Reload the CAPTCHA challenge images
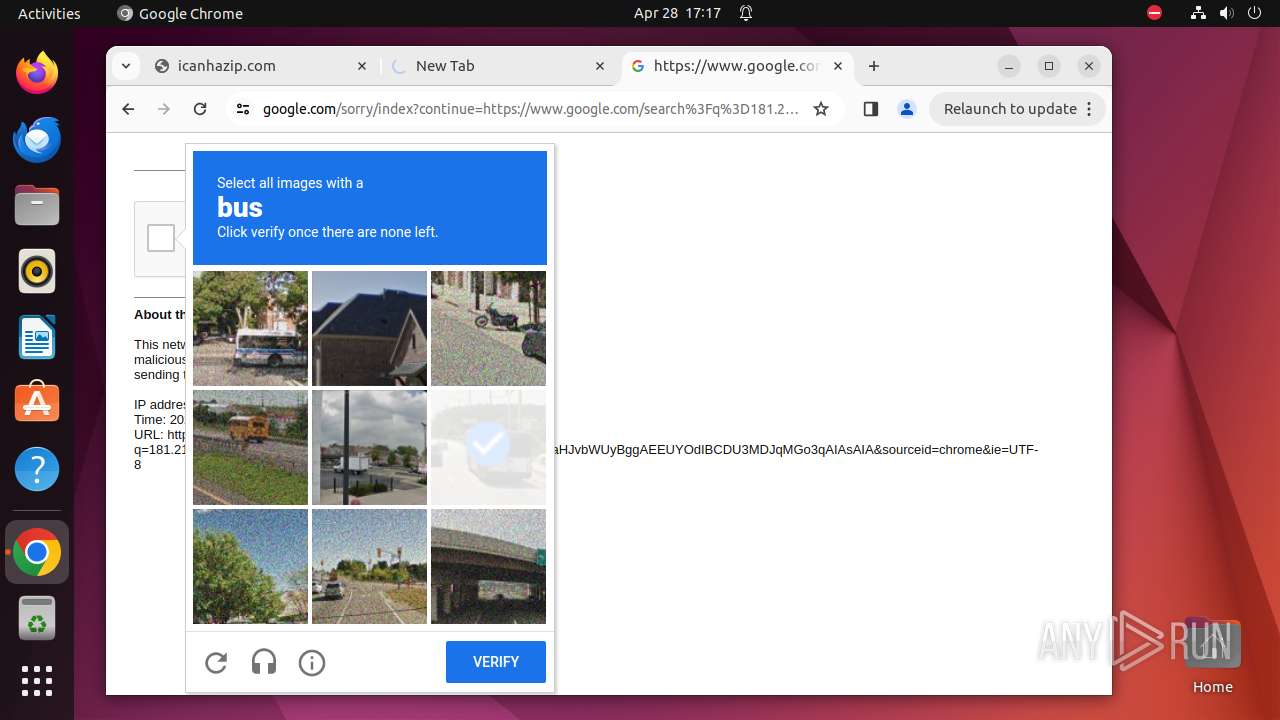 point(216,662)
